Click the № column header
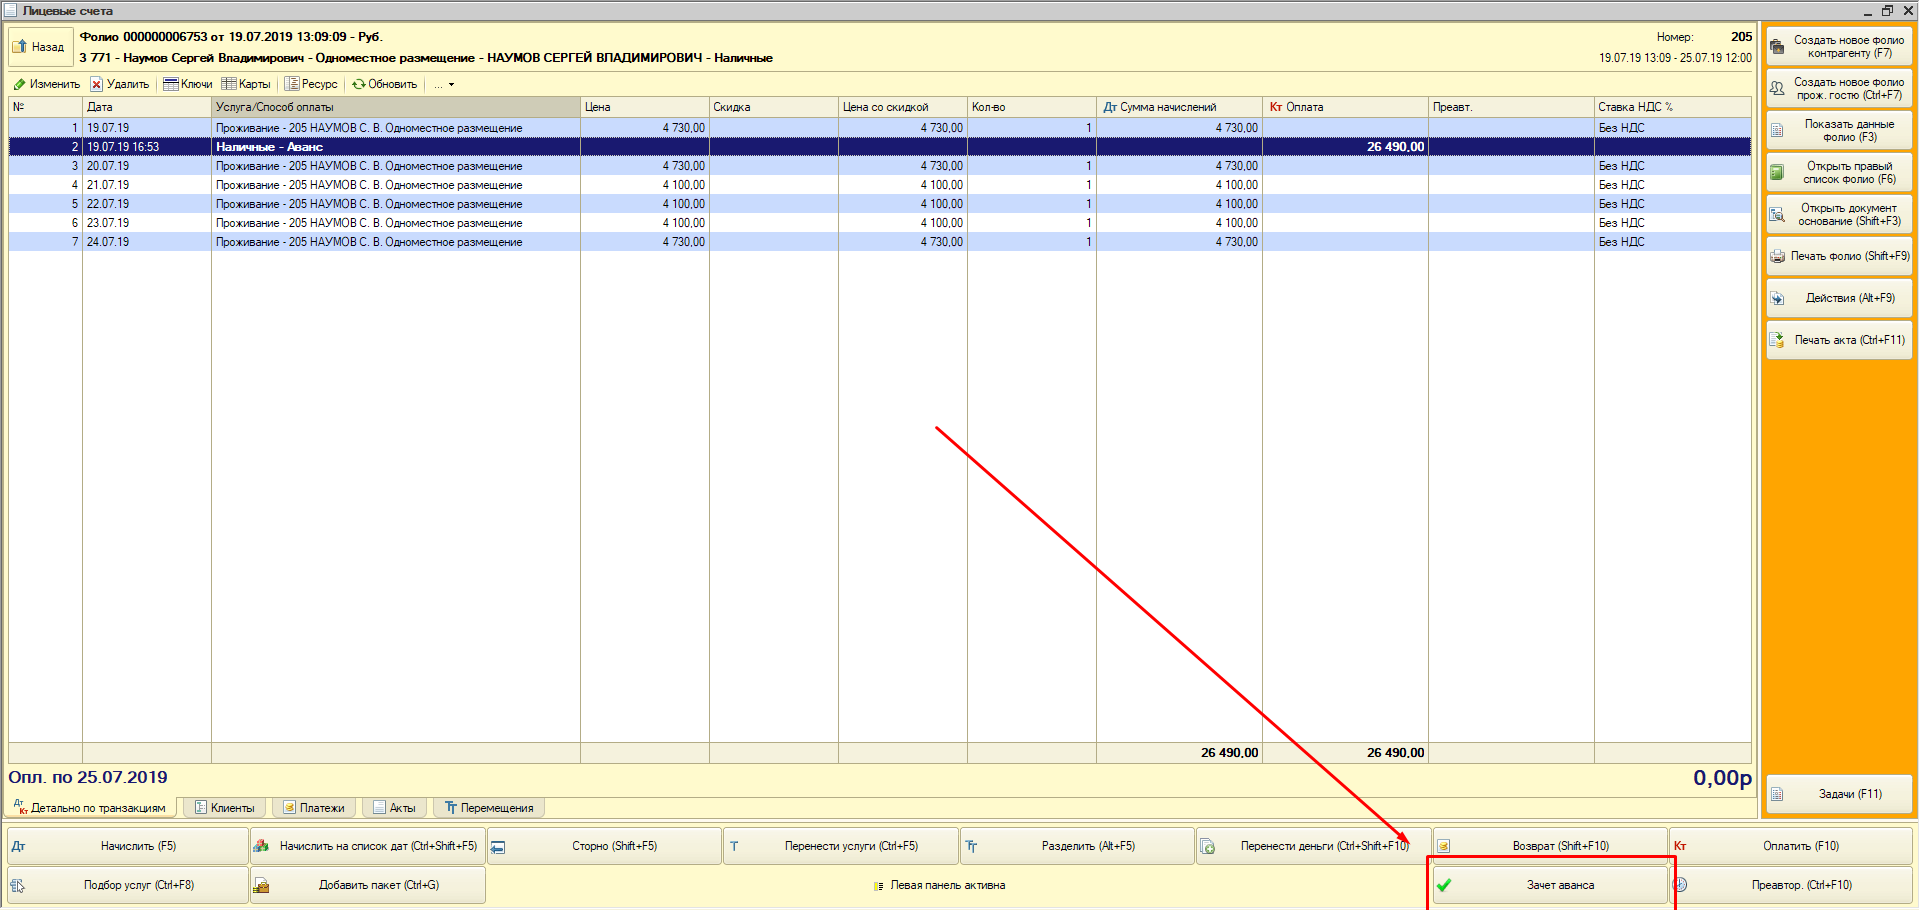 click(x=45, y=107)
